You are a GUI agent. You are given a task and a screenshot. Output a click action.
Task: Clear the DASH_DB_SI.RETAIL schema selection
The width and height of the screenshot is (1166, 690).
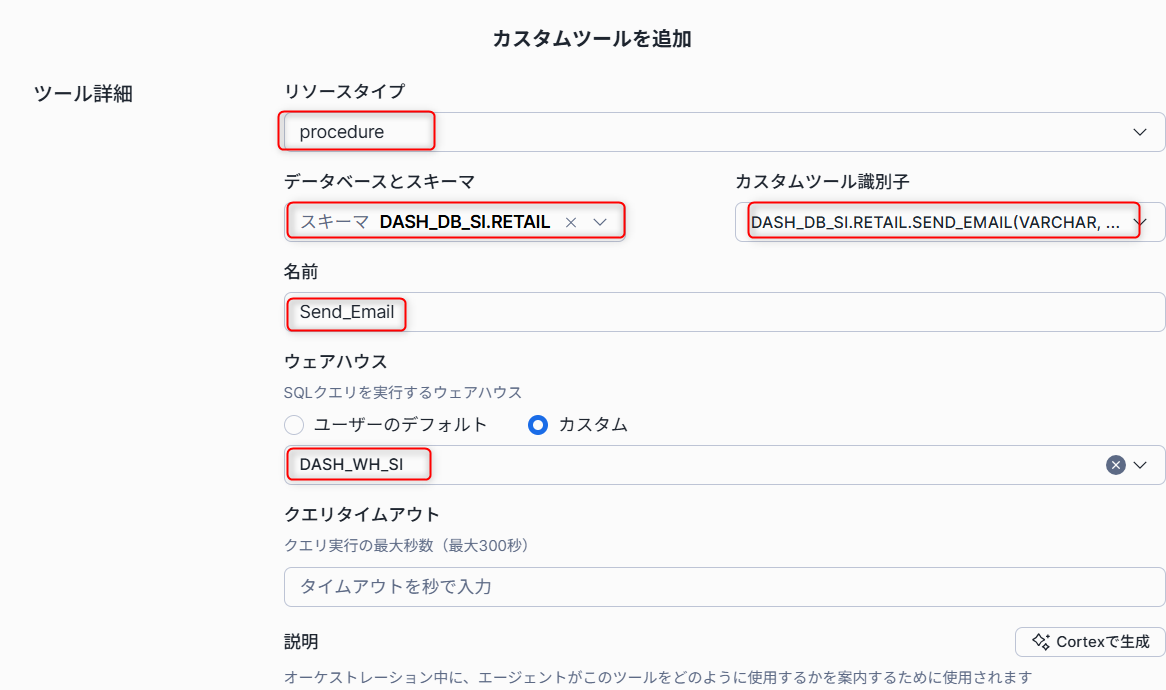coord(571,223)
